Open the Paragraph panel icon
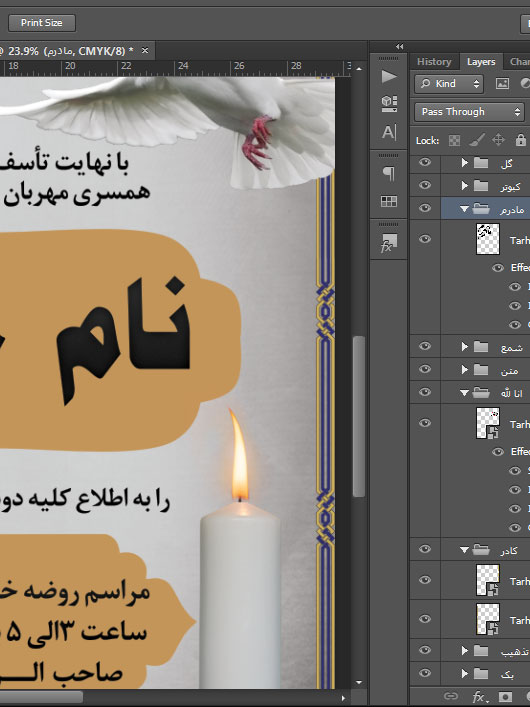Viewport: 530px width, 707px height. 389,174
